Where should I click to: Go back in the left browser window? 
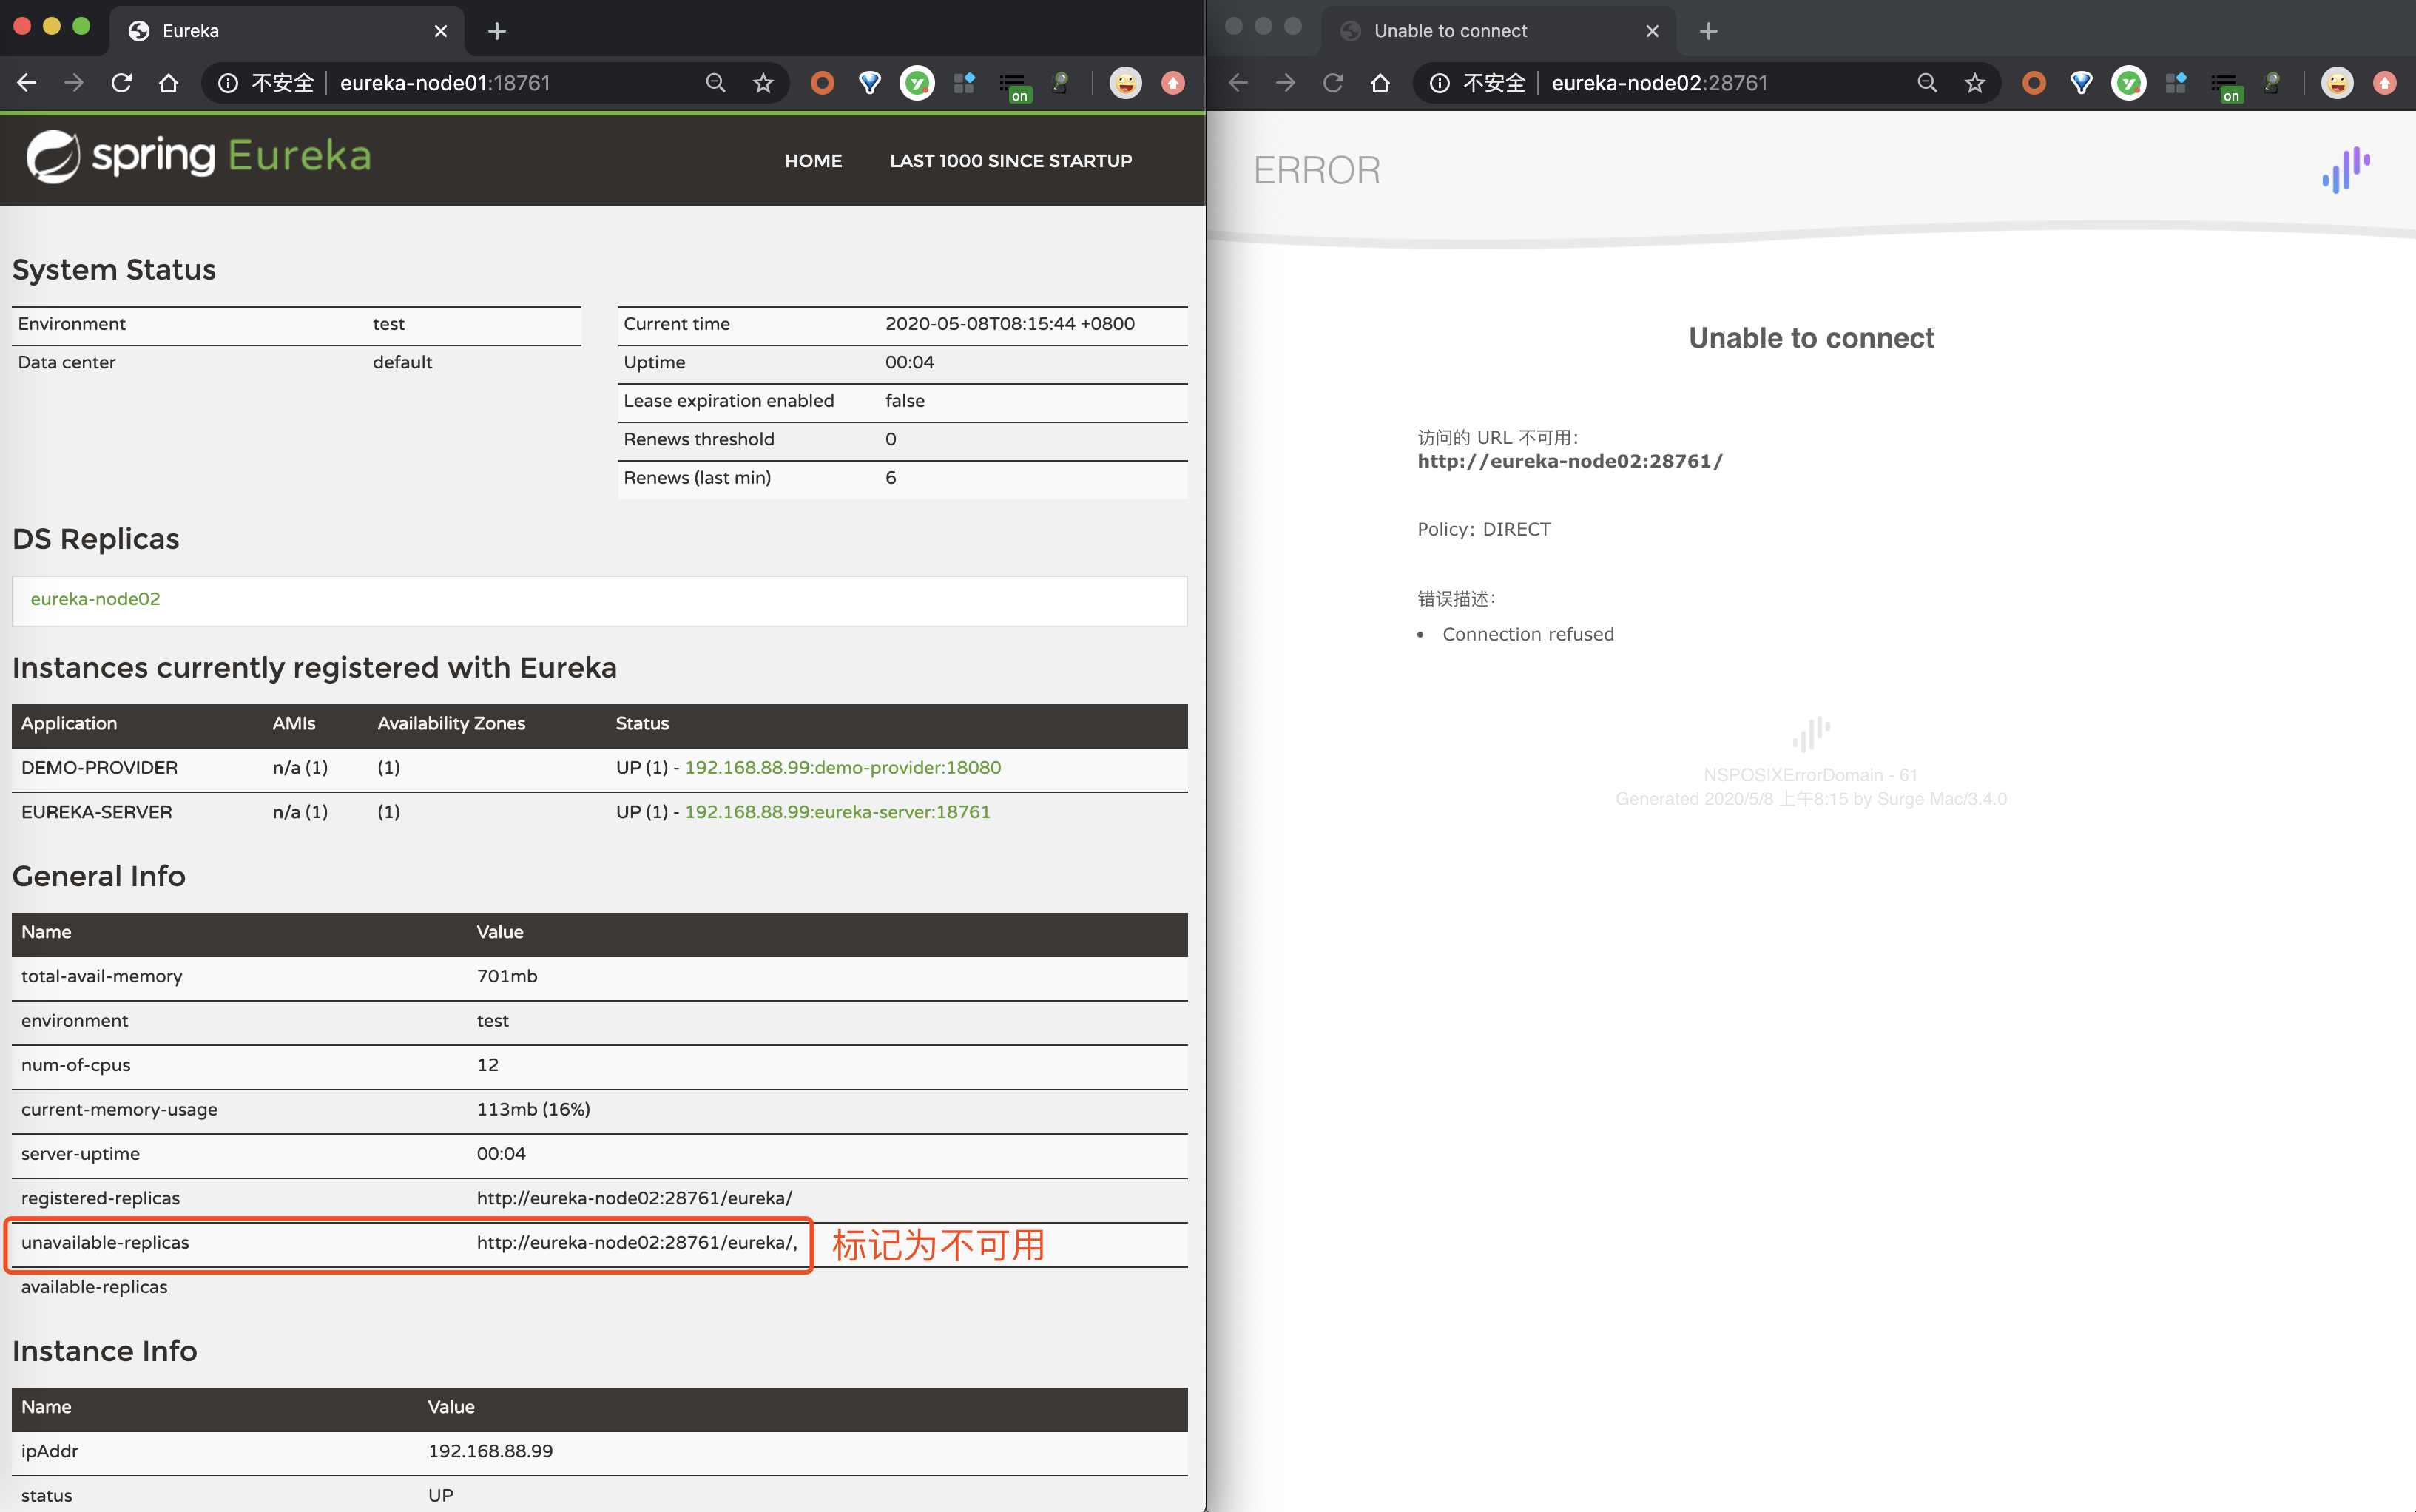point(27,83)
